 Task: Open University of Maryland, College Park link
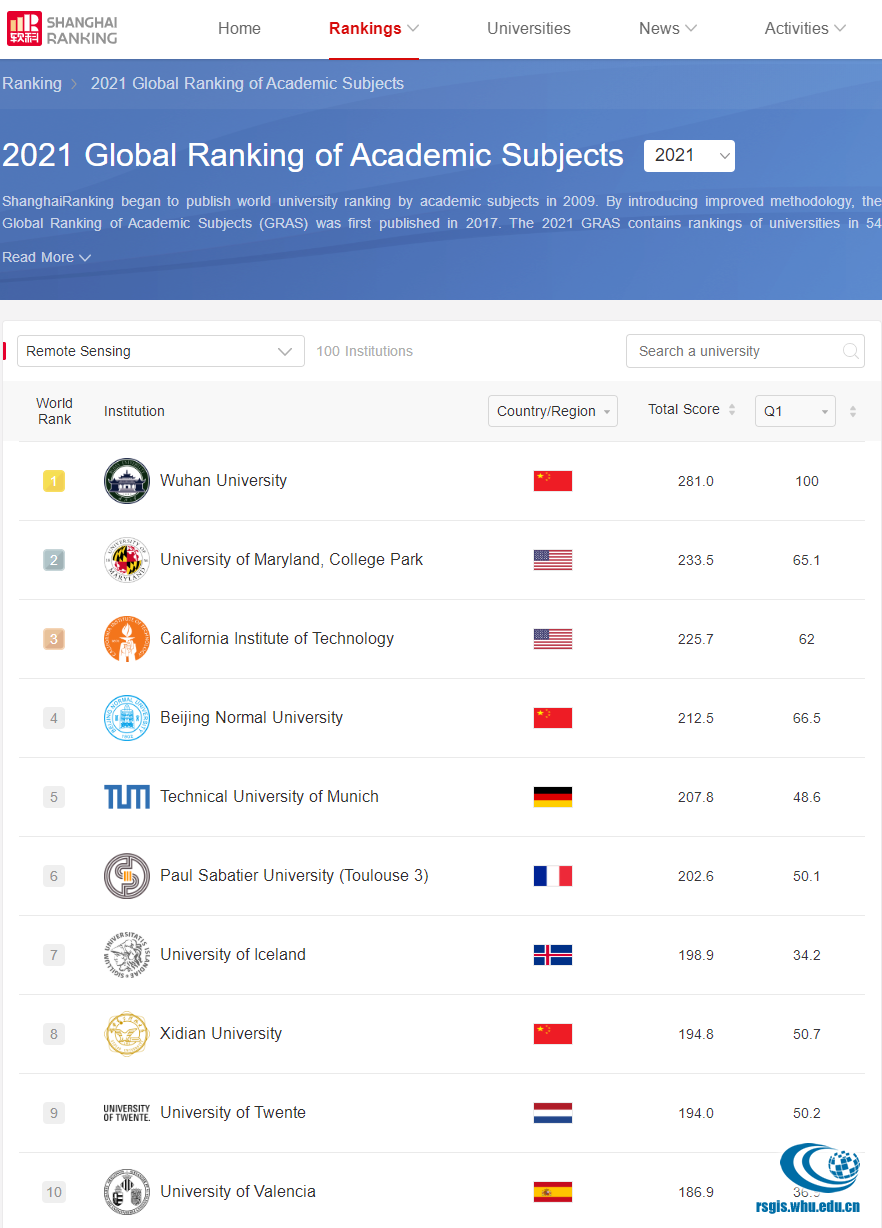tap(291, 560)
